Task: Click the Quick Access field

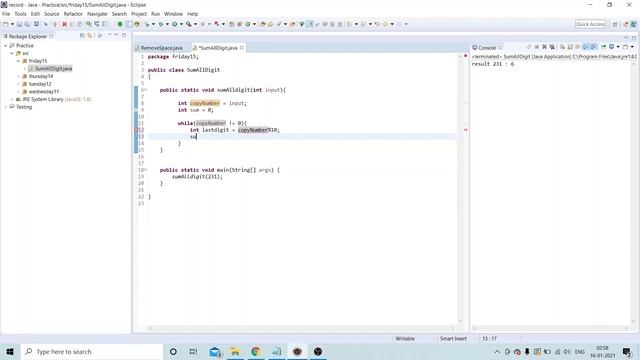Action: coord(591,24)
